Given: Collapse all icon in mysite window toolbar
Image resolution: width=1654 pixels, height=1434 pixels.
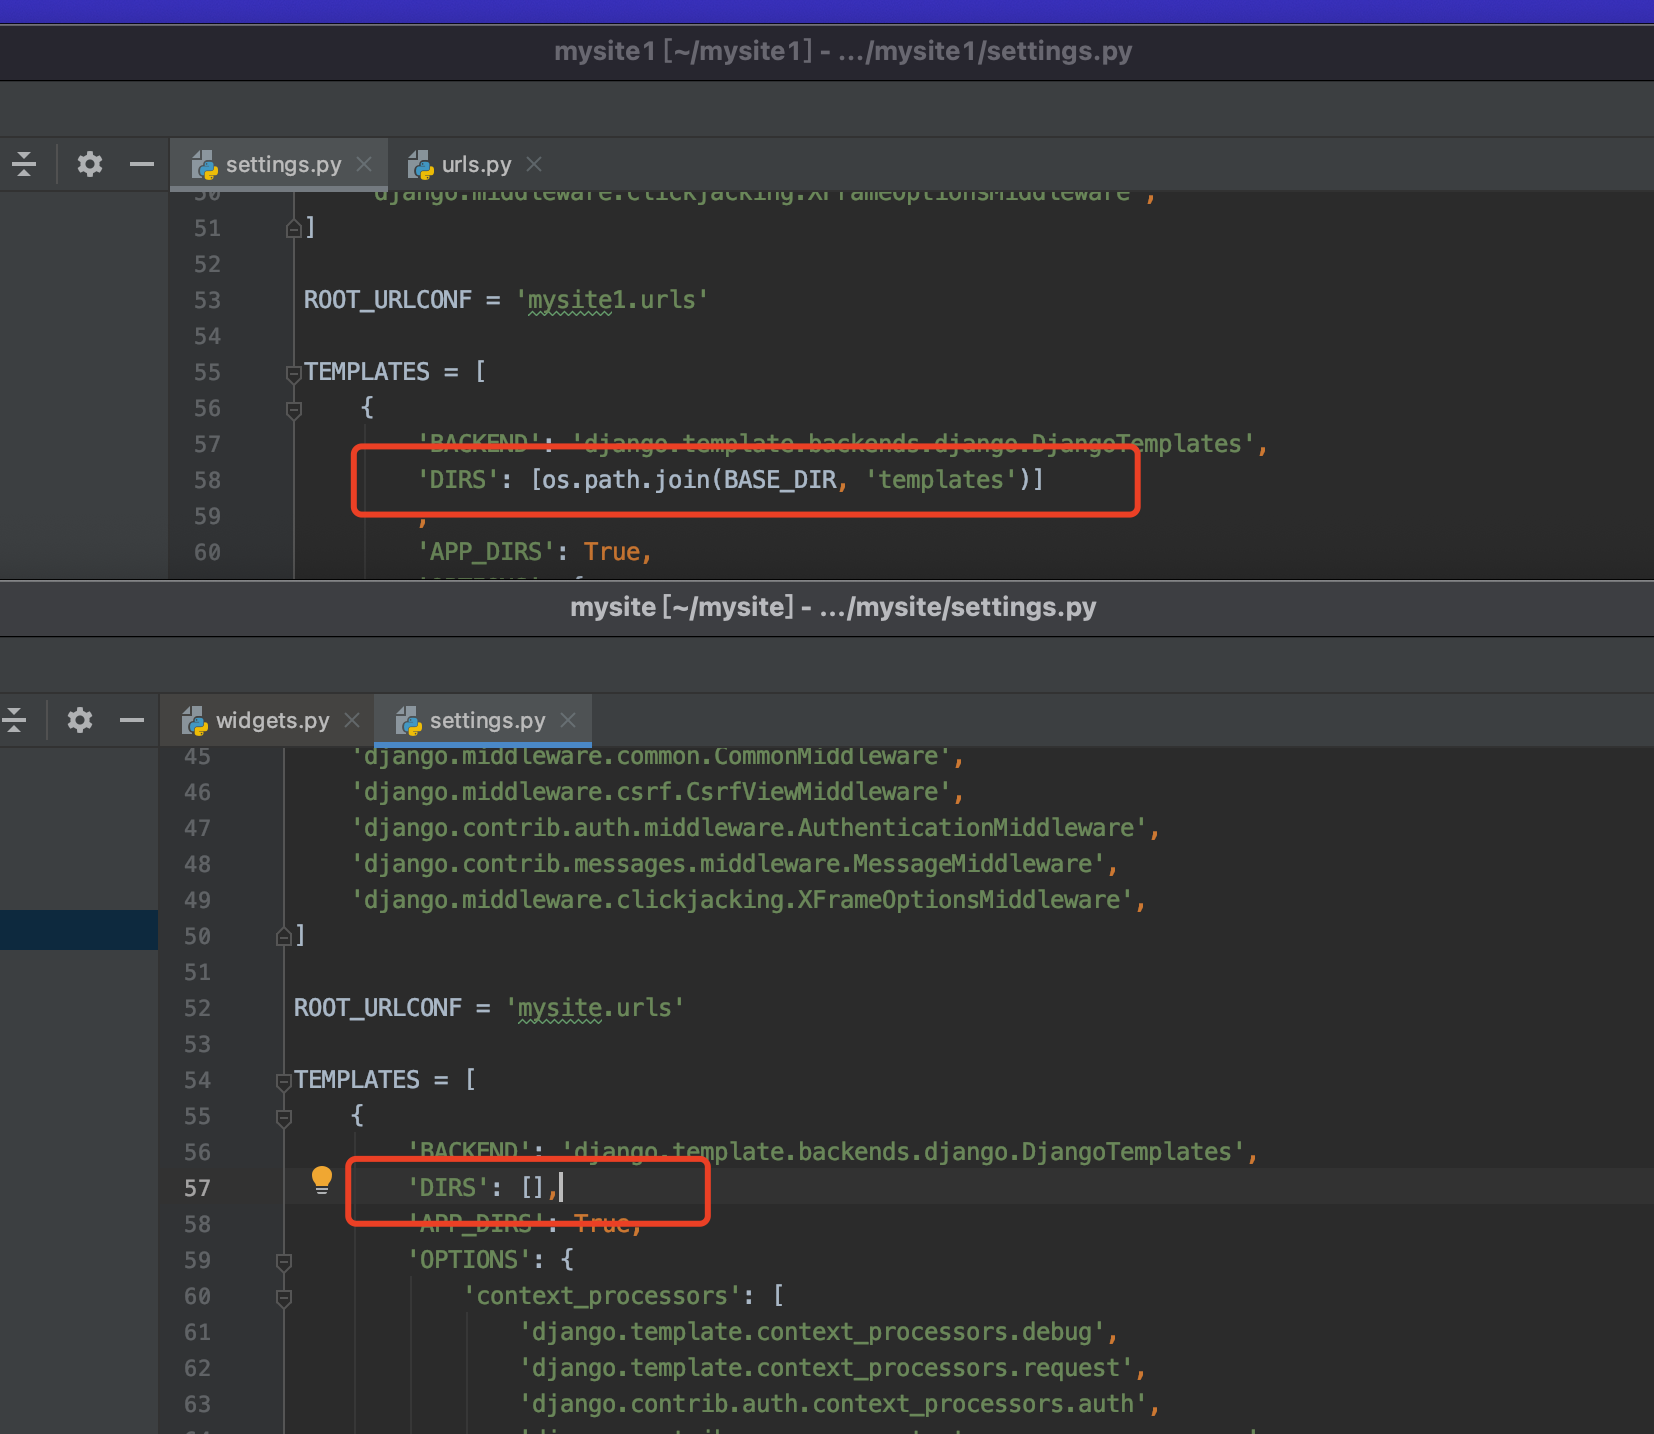Looking at the screenshot, I should [14, 720].
